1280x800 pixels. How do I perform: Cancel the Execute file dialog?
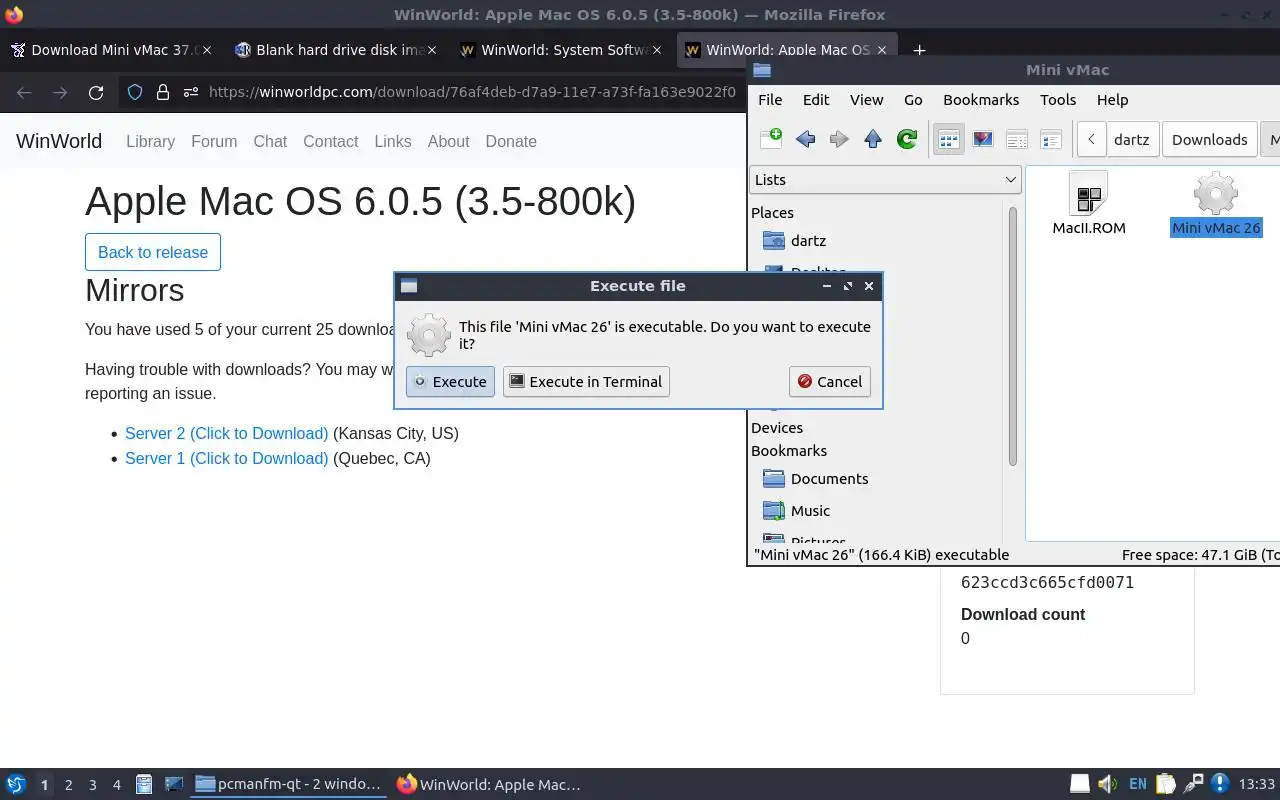click(829, 381)
